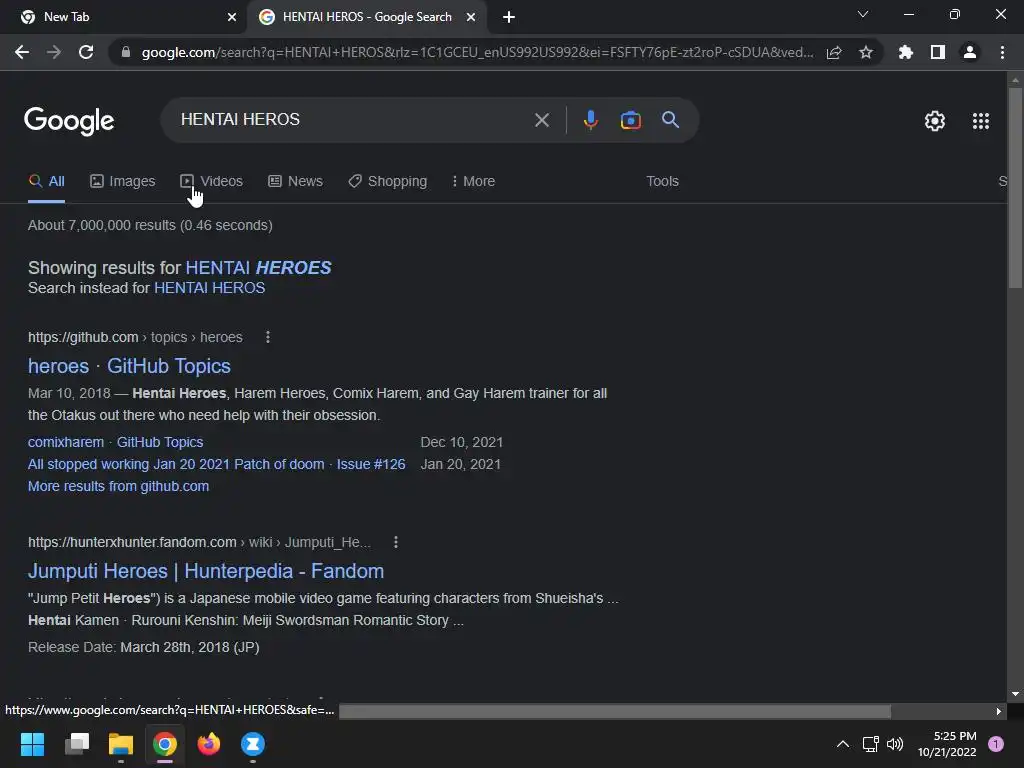
Task: Search instead for HENTAI HEROS
Action: 210,288
